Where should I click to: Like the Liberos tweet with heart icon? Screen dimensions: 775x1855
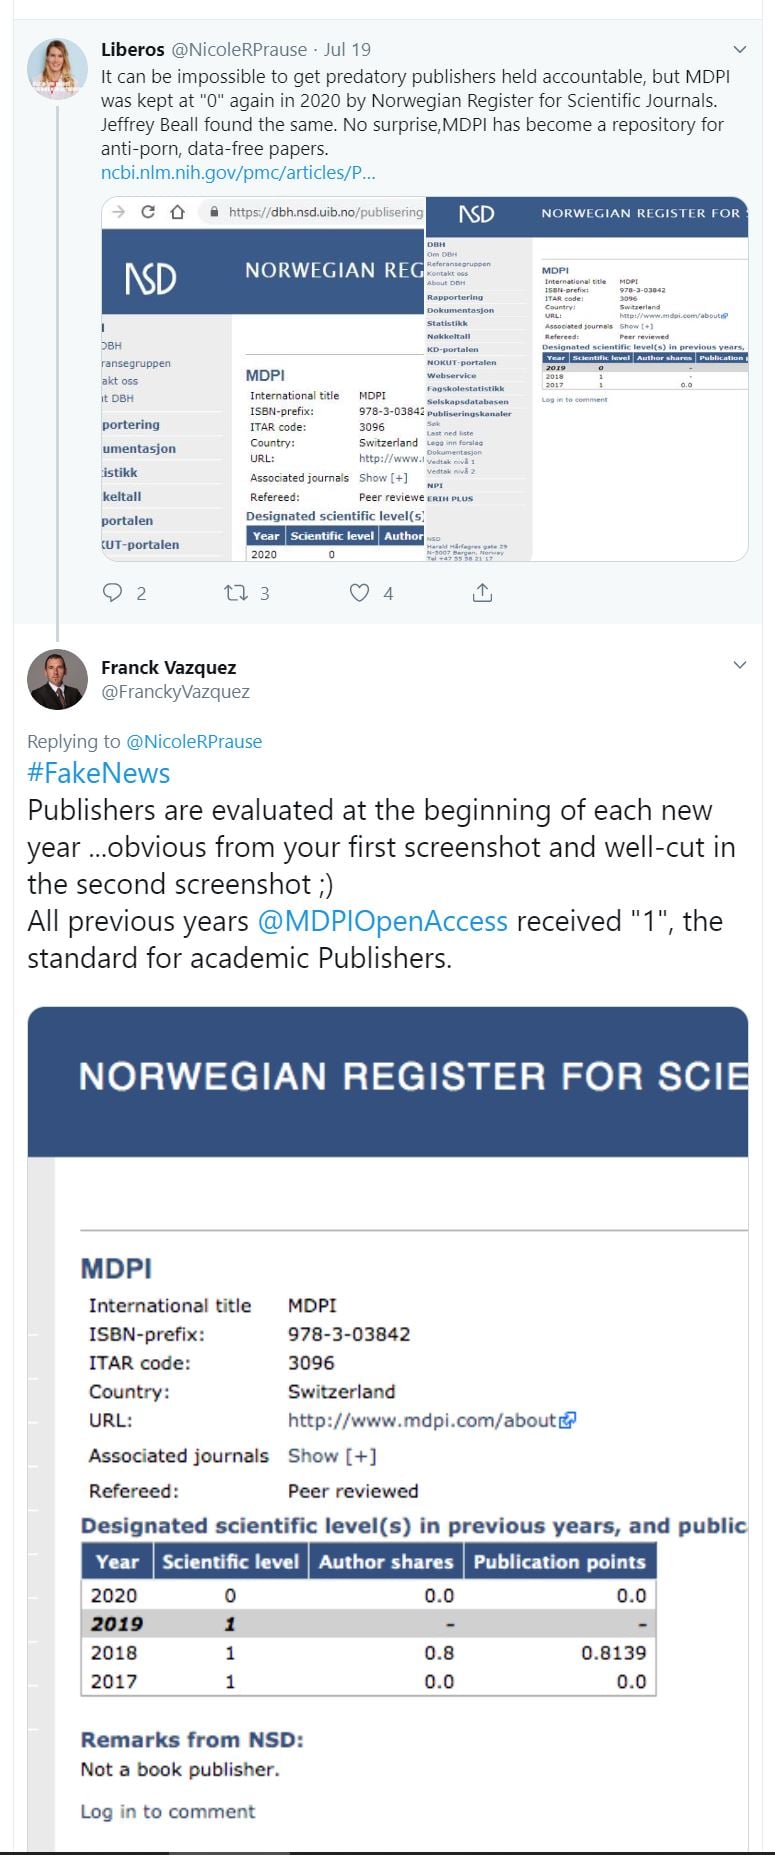359,593
